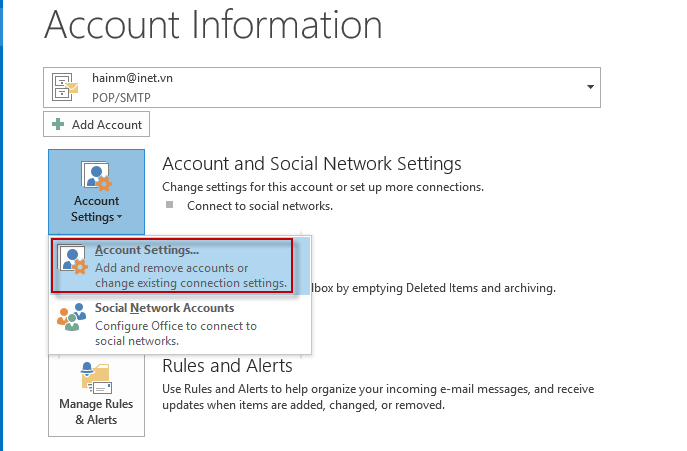Choose Account Settings... from the dropdown menu
Image resolution: width=687 pixels, height=451 pixels.
click(x=147, y=250)
